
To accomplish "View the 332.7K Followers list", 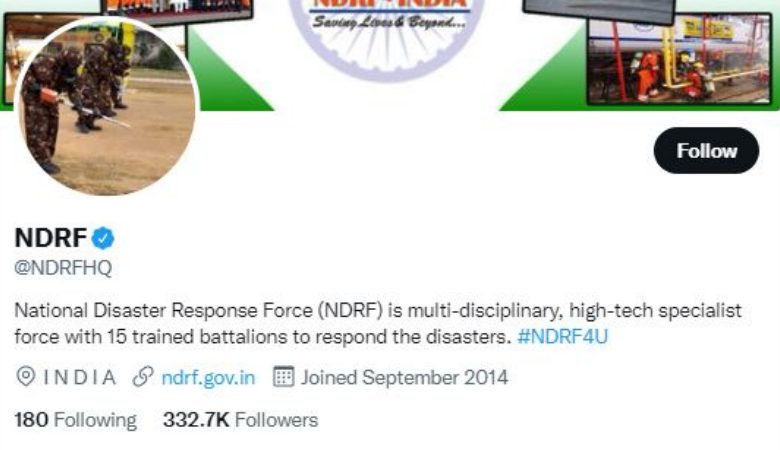I will pyautogui.click(x=240, y=420).
